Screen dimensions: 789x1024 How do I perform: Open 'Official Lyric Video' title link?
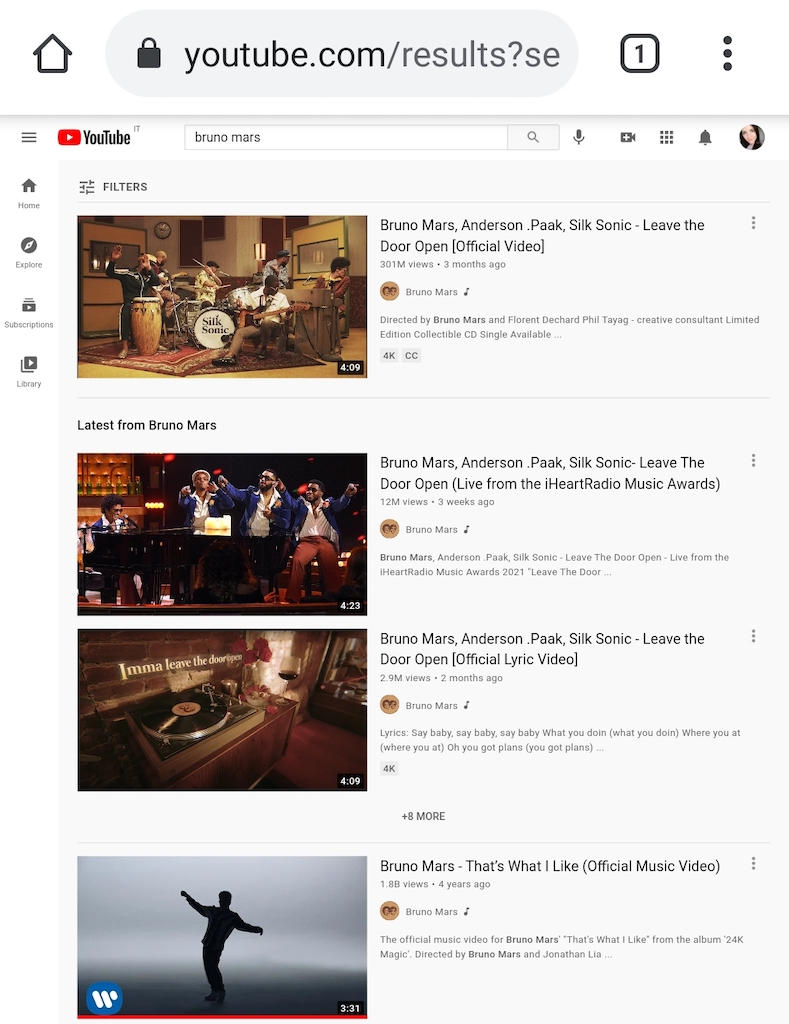pyautogui.click(x=542, y=648)
